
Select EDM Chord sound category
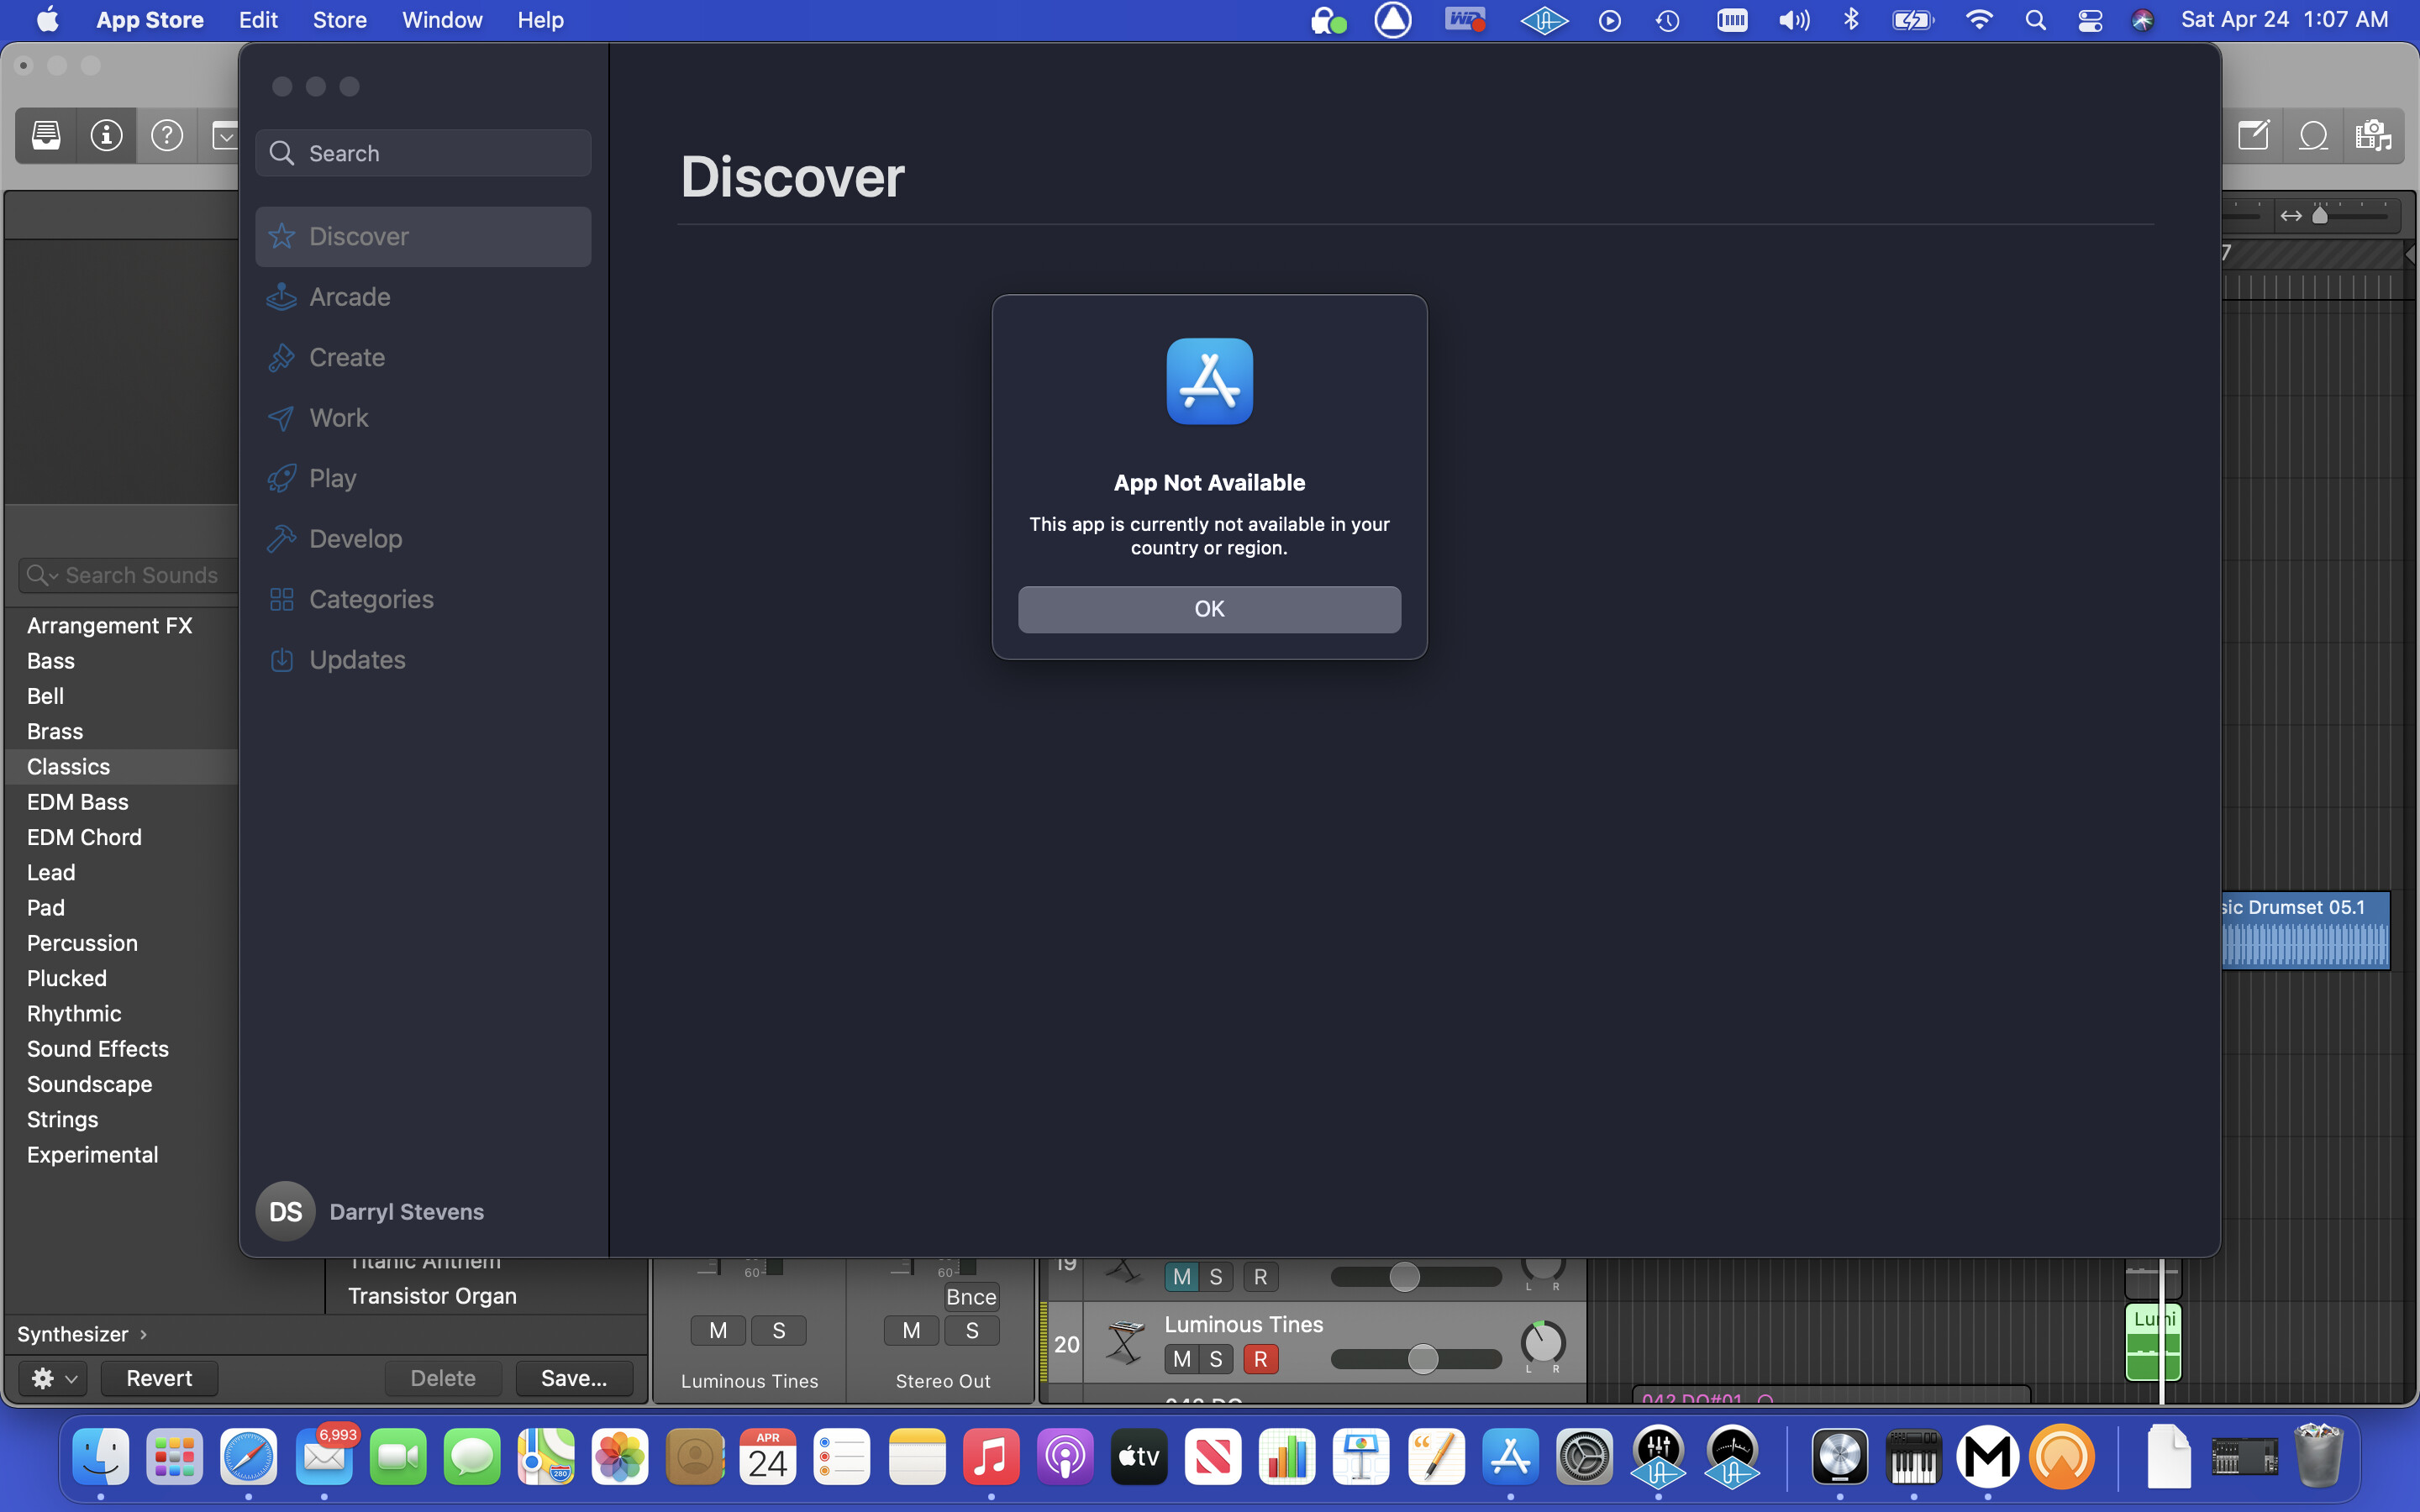pos(84,838)
